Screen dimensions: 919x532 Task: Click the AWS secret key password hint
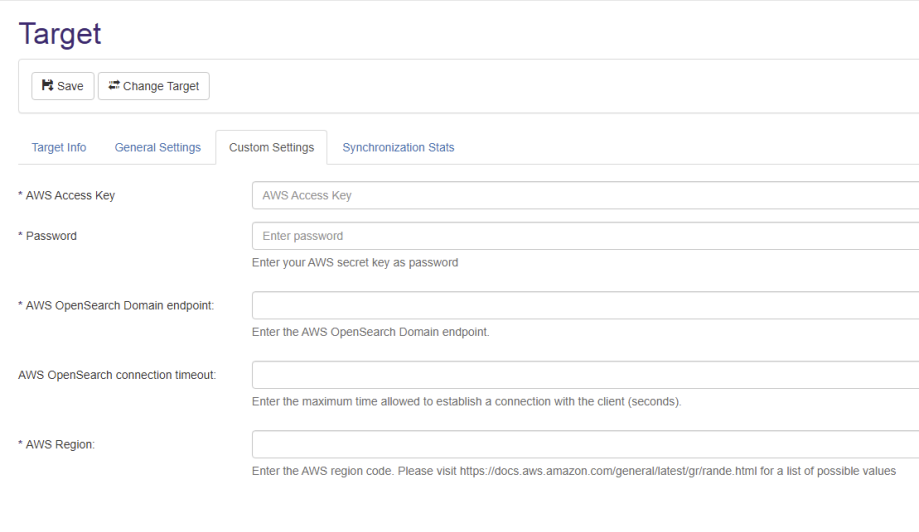click(355, 262)
